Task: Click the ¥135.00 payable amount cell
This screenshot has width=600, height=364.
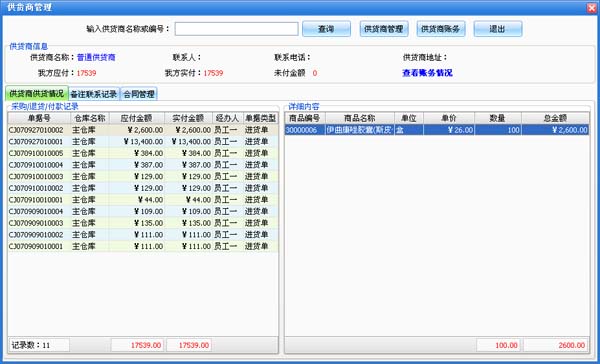Action: click(137, 223)
